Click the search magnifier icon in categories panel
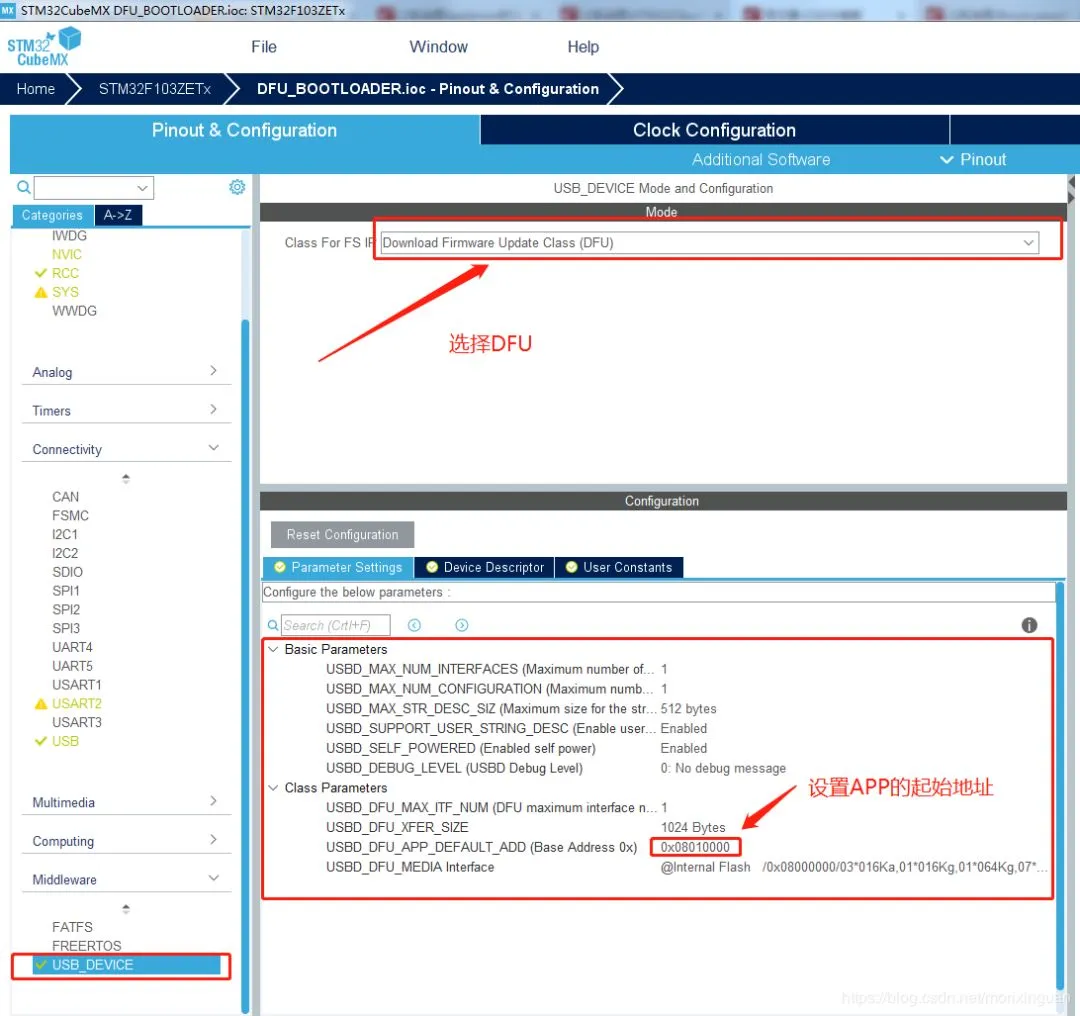The image size is (1080, 1016). 23,187
